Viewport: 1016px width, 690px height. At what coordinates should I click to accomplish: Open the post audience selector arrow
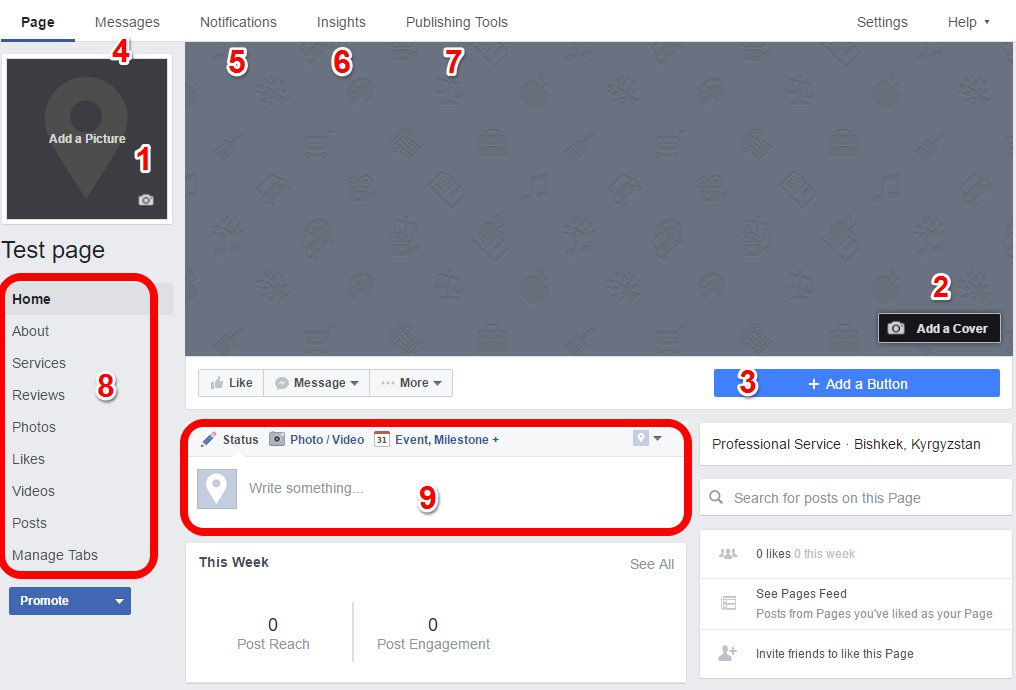(657, 438)
